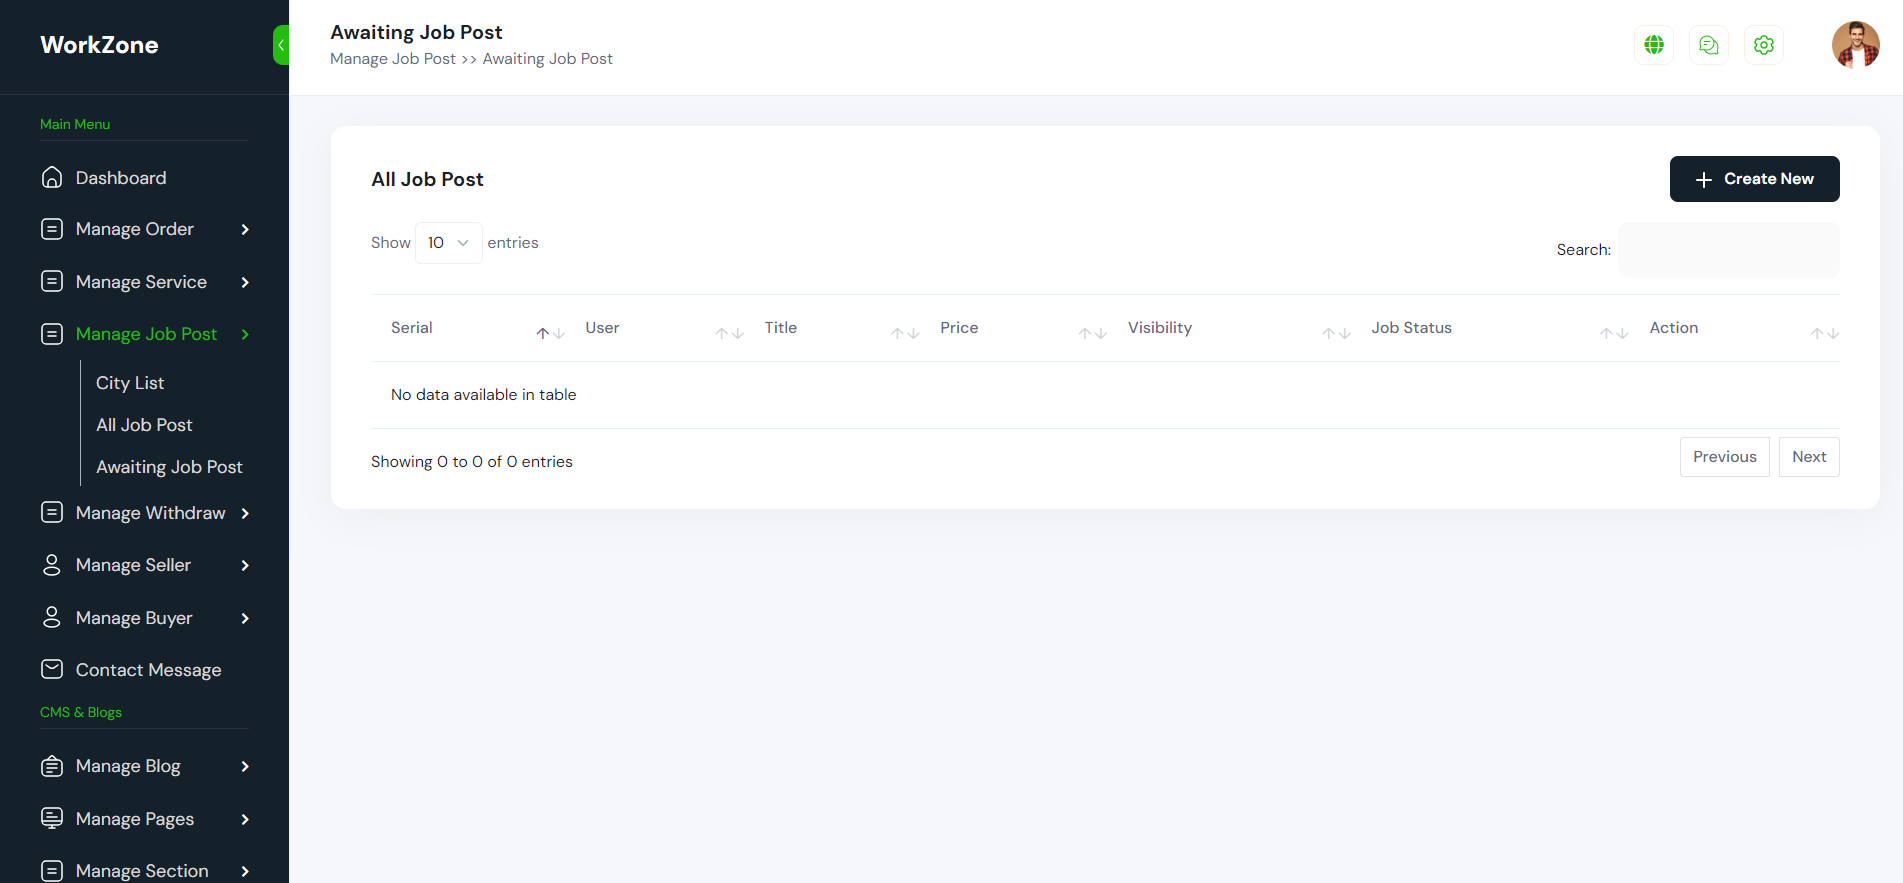Image resolution: width=1903 pixels, height=883 pixels.
Task: Click the Contact Message envelope icon
Action: [52, 669]
